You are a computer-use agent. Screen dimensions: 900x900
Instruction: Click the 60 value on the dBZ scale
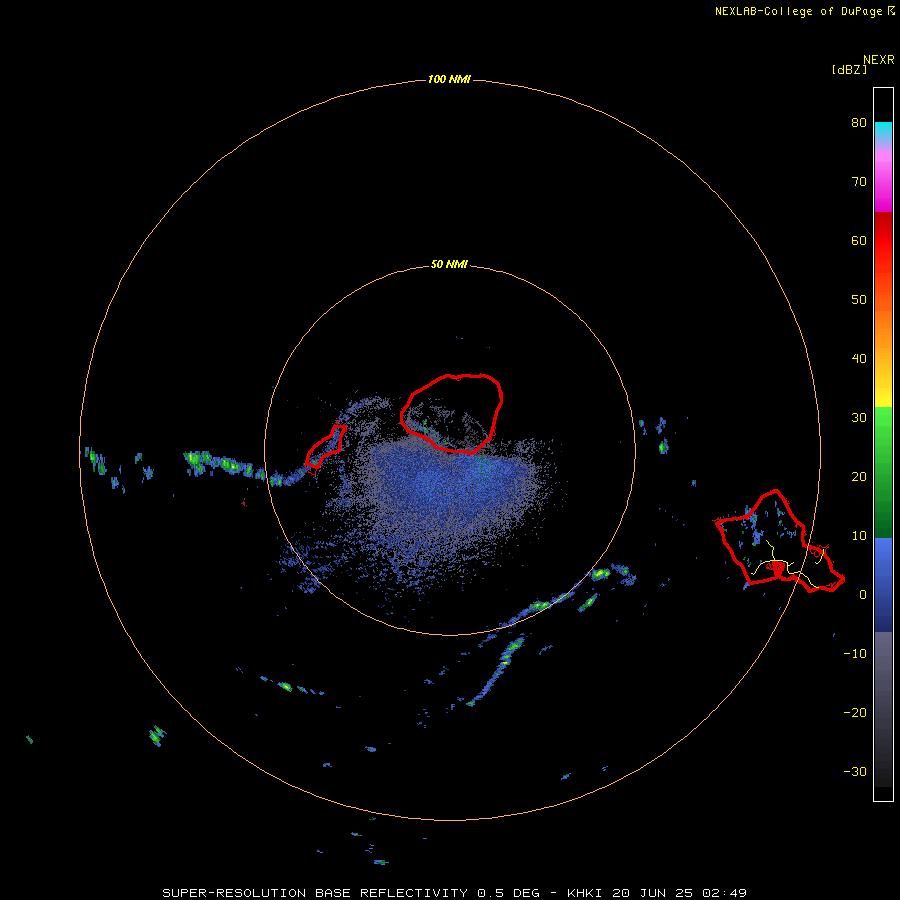[859, 241]
